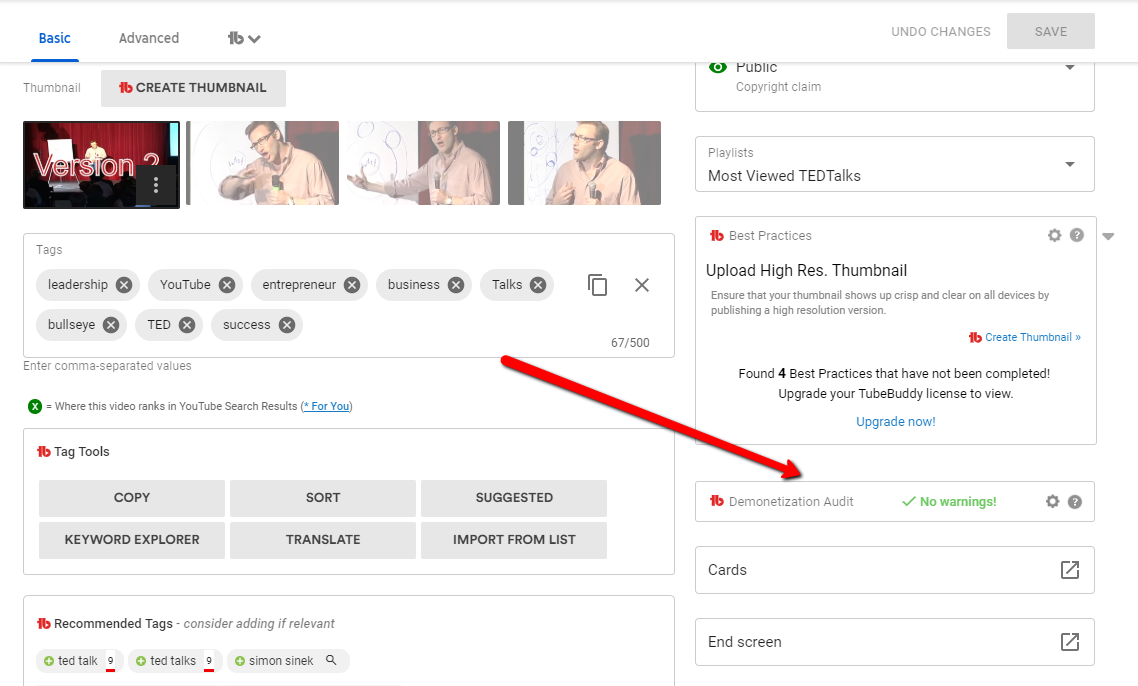This screenshot has width=1138, height=686.
Task: Select the Basic tab
Action: (55, 38)
